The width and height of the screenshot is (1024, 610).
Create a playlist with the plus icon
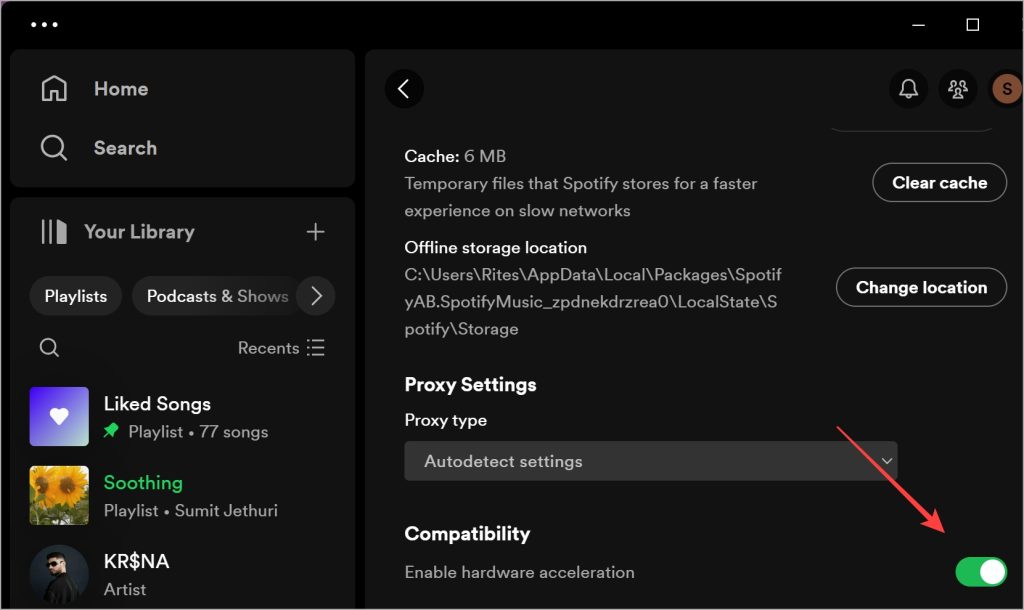click(315, 232)
